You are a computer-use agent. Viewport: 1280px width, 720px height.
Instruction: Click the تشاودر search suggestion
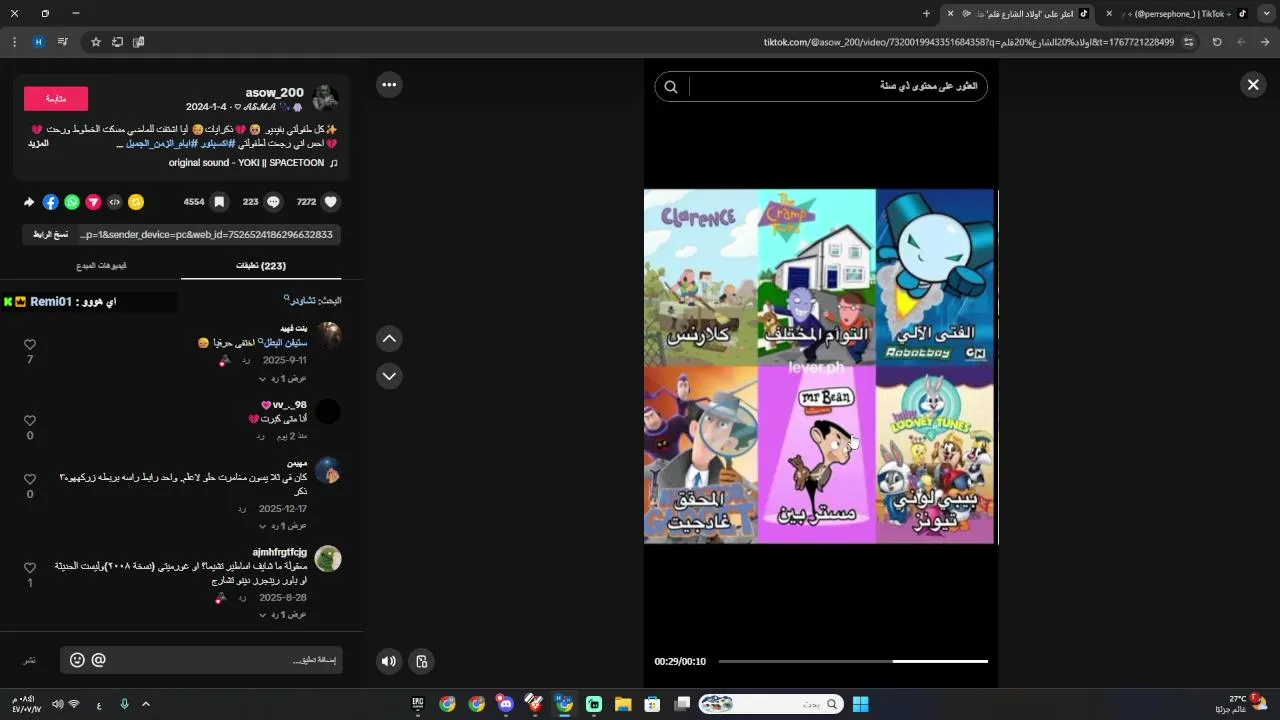point(300,300)
